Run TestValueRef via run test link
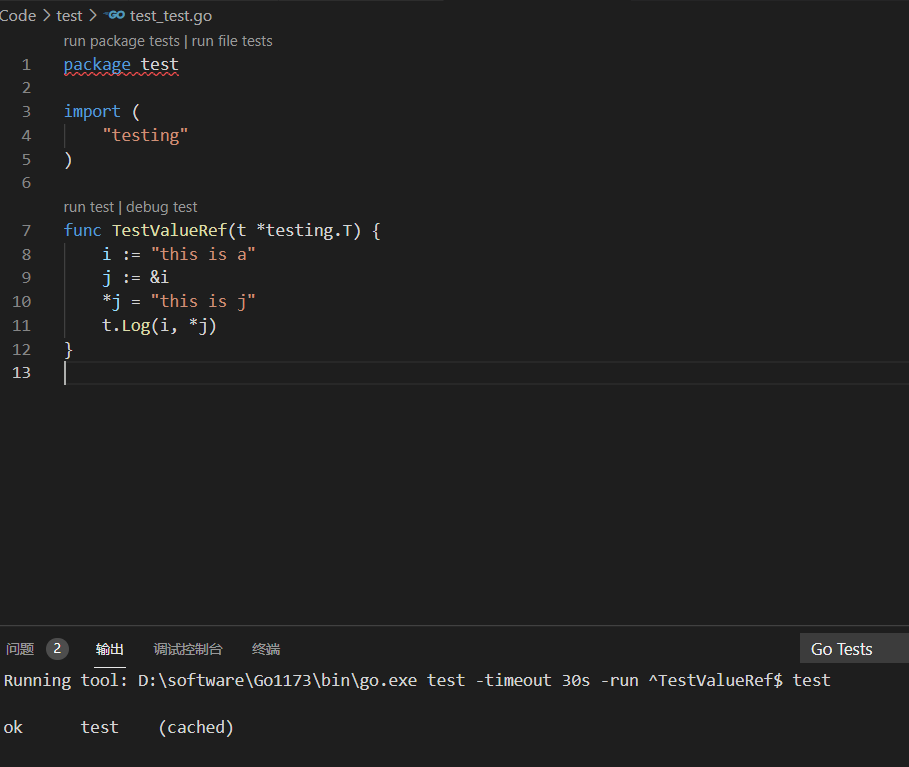 (x=89, y=207)
